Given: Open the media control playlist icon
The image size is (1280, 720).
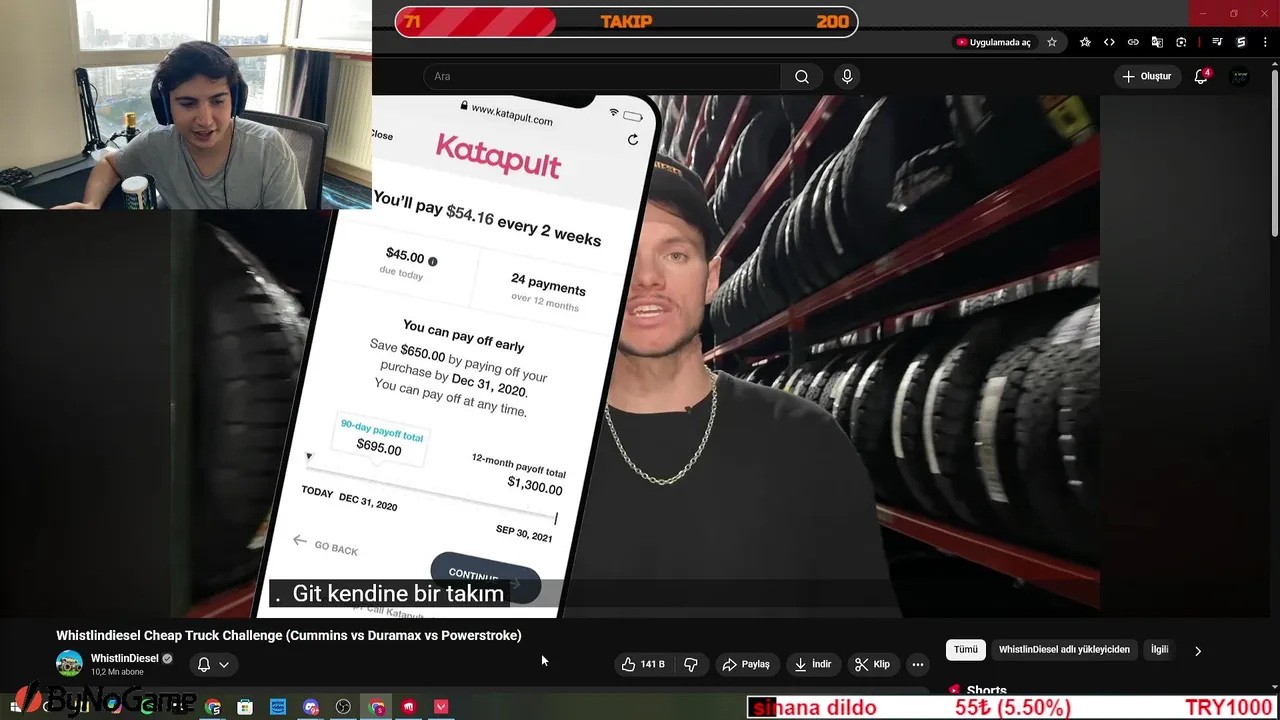Looking at the screenshot, I should [x=1217, y=42].
